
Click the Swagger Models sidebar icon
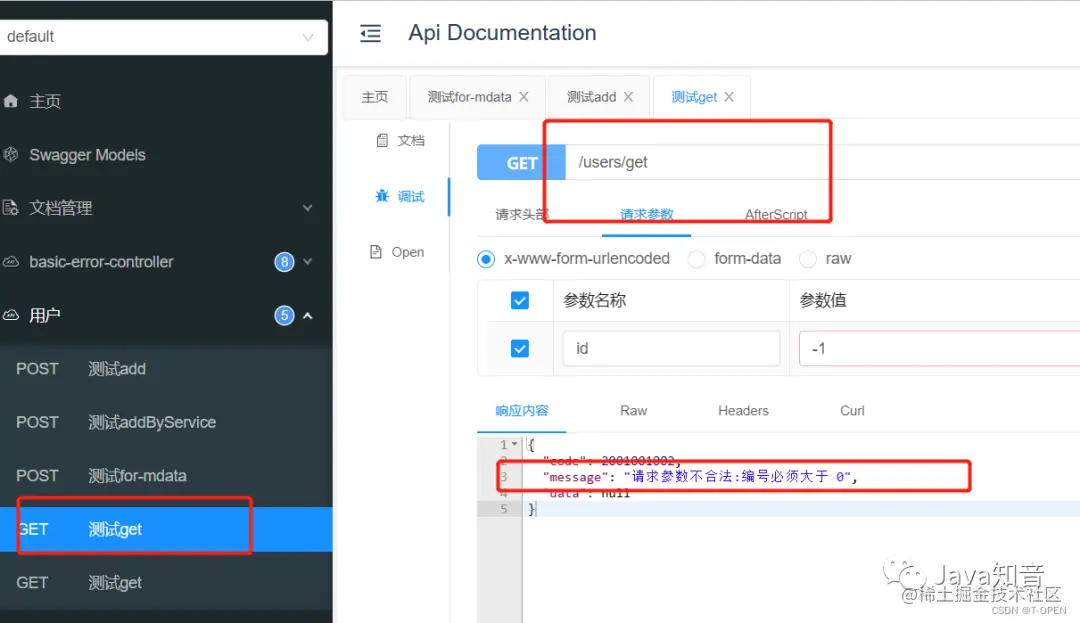click(x=10, y=154)
